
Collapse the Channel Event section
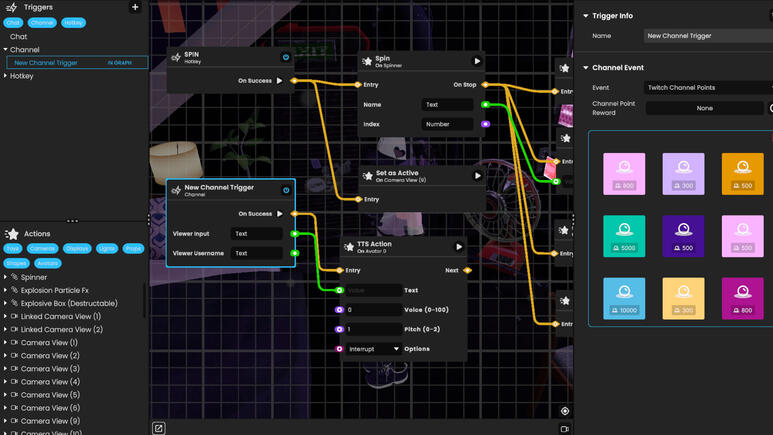point(586,68)
